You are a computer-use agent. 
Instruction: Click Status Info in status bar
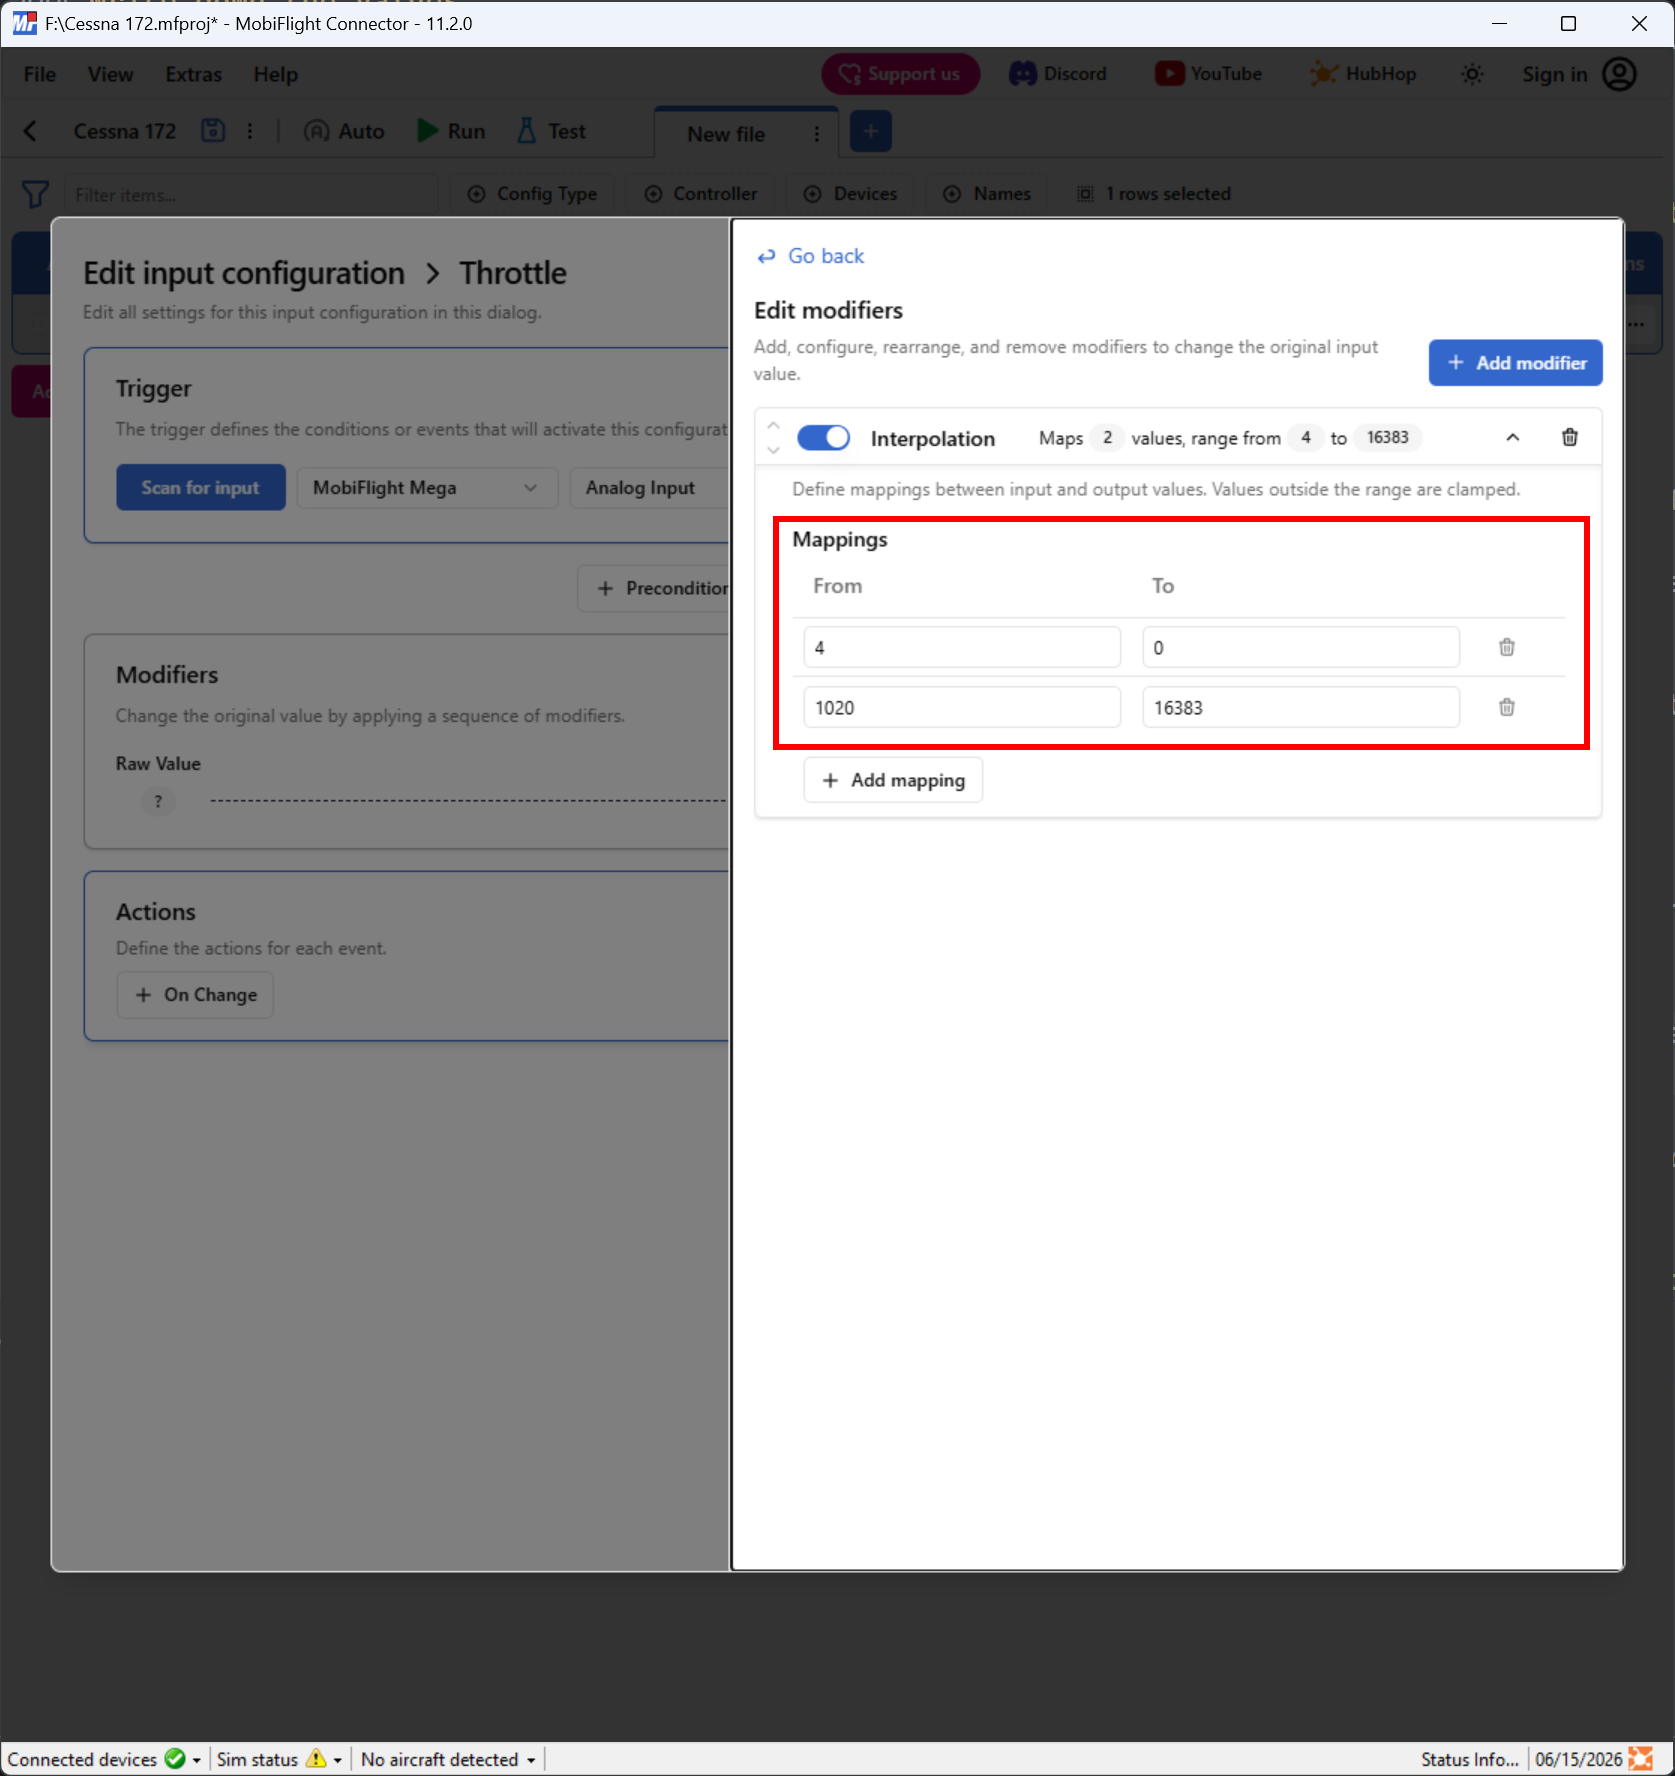(1469, 1760)
